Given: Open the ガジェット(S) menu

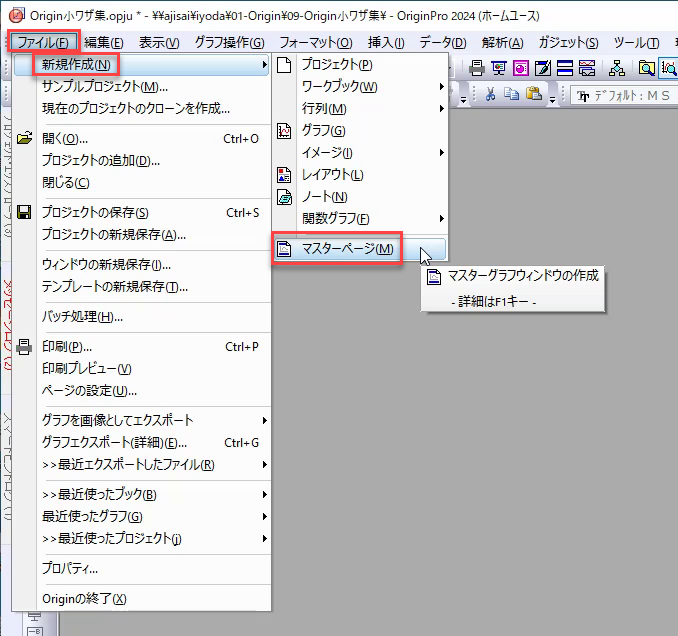Looking at the screenshot, I should coord(568,42).
